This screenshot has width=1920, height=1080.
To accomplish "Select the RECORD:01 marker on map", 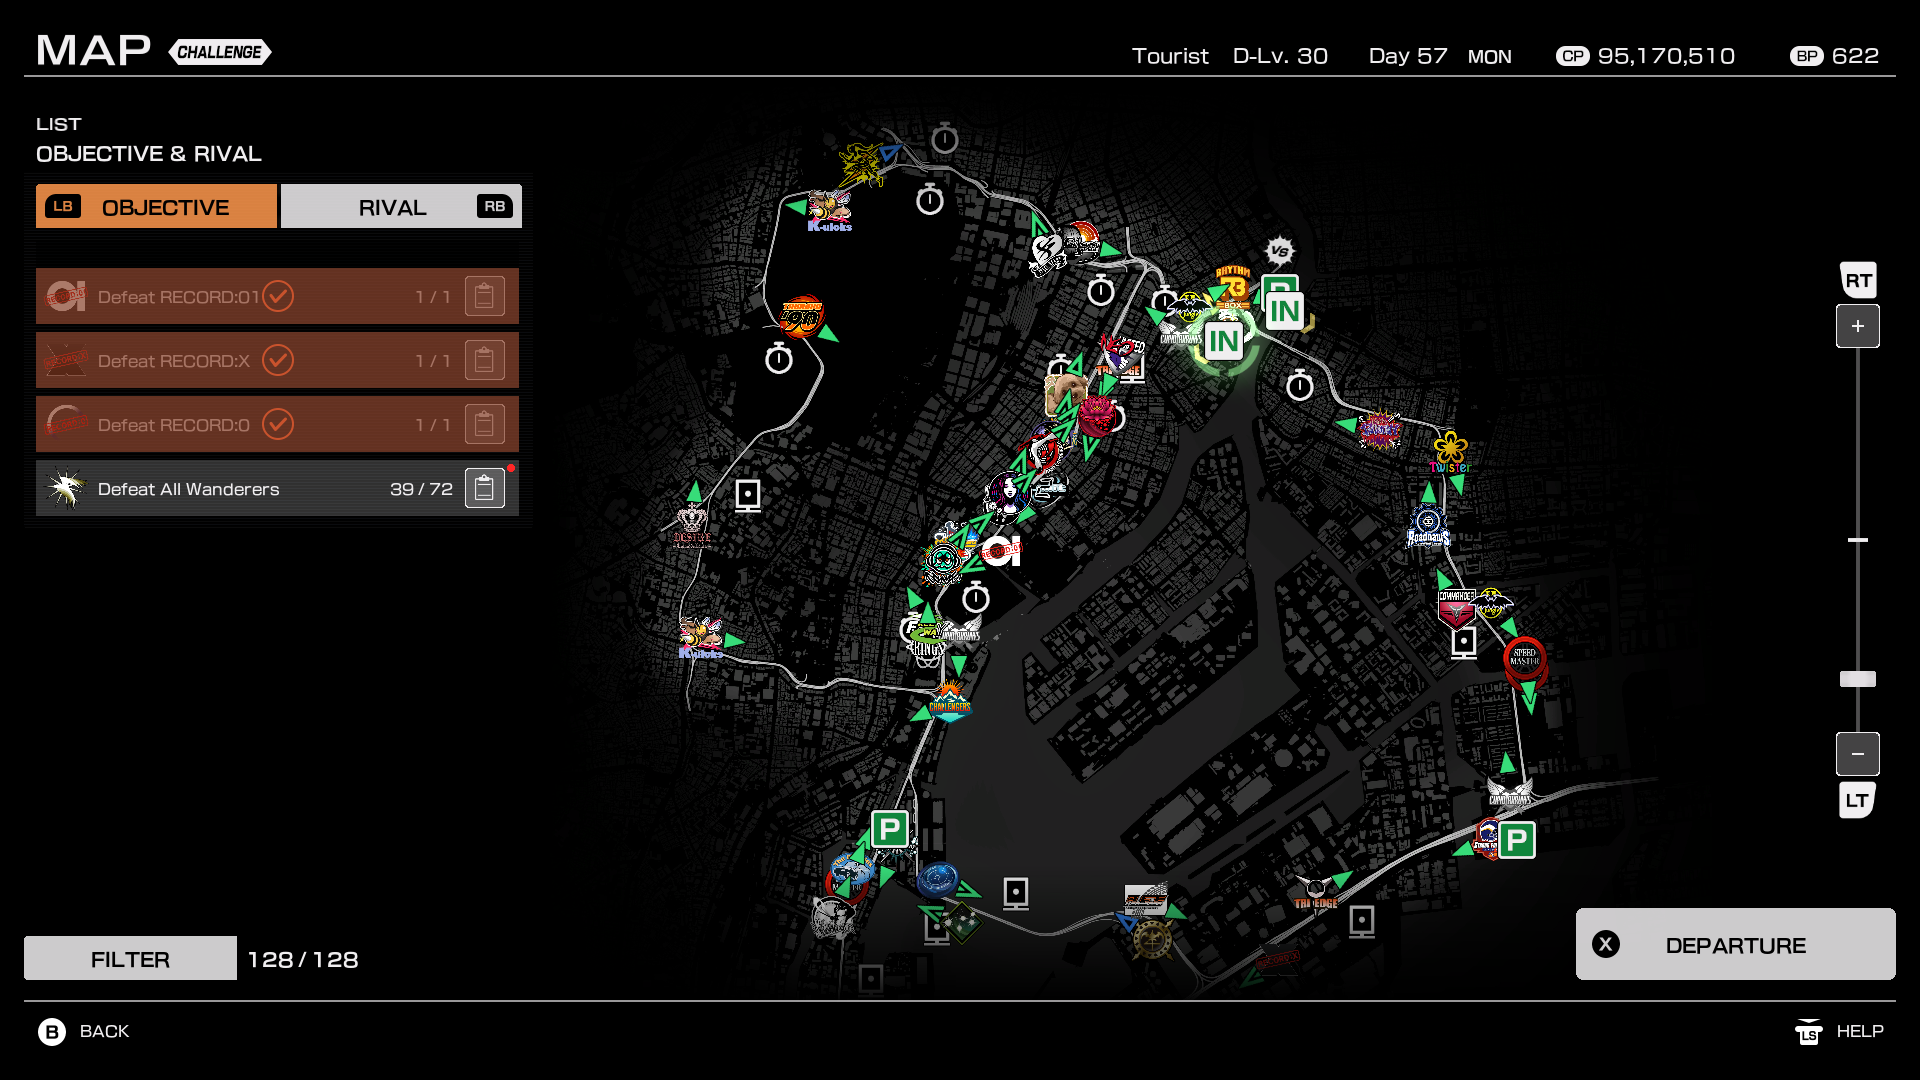I will tap(1001, 550).
